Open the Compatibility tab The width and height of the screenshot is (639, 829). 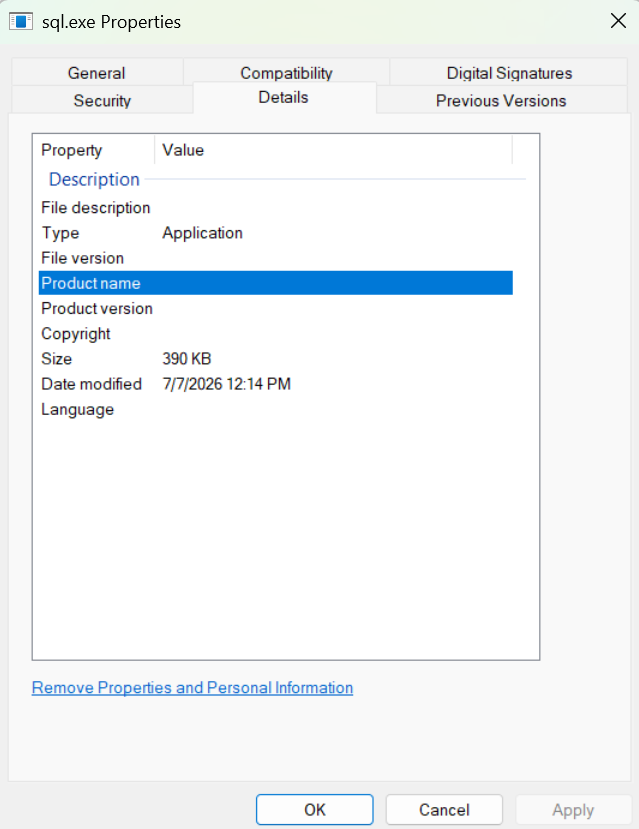click(286, 71)
